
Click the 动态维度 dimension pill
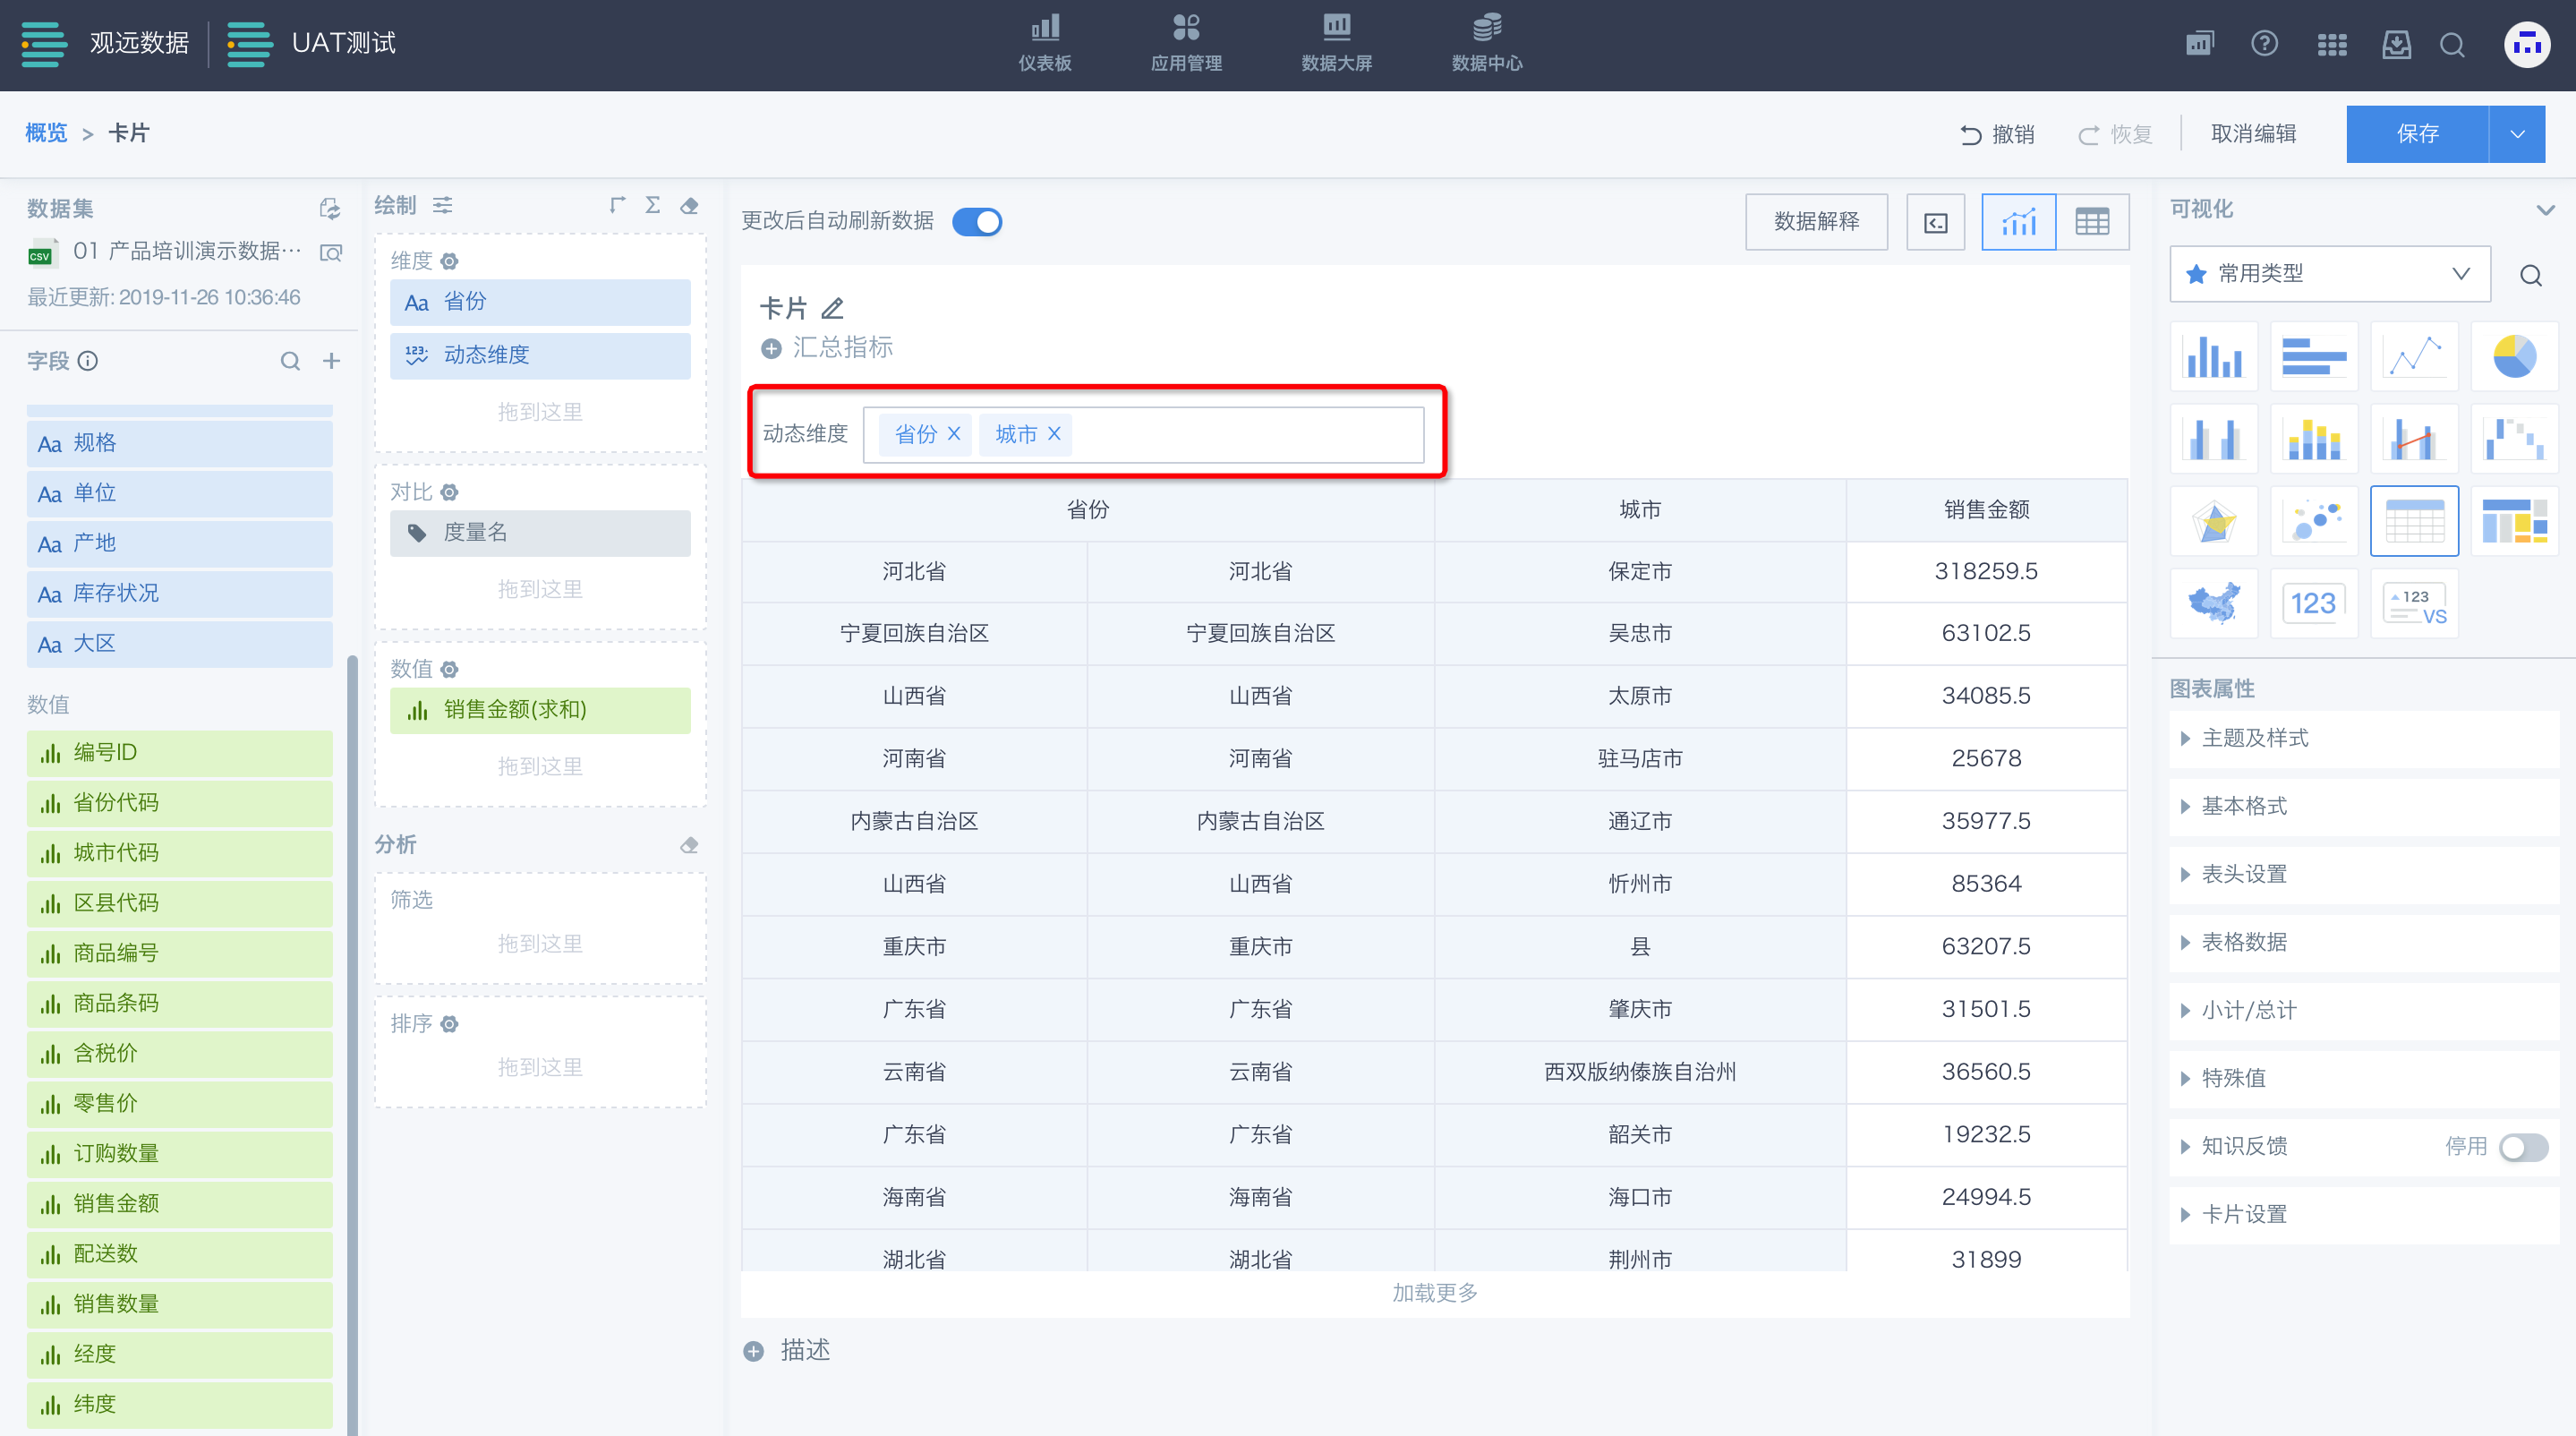click(x=540, y=355)
